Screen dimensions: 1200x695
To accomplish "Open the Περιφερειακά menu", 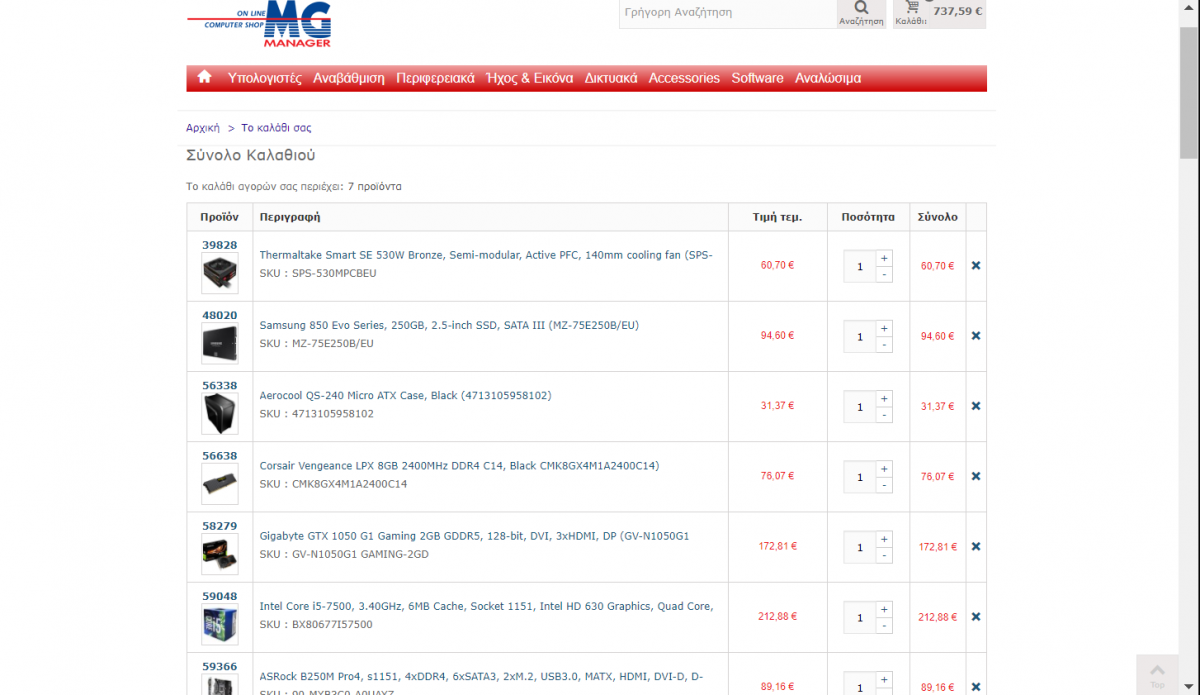I will point(435,78).
